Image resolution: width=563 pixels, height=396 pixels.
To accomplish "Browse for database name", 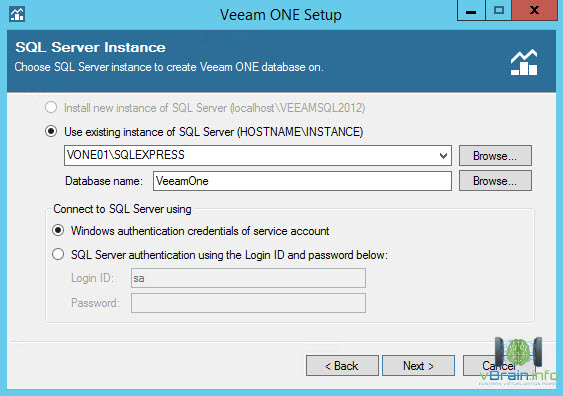I will 495,181.
